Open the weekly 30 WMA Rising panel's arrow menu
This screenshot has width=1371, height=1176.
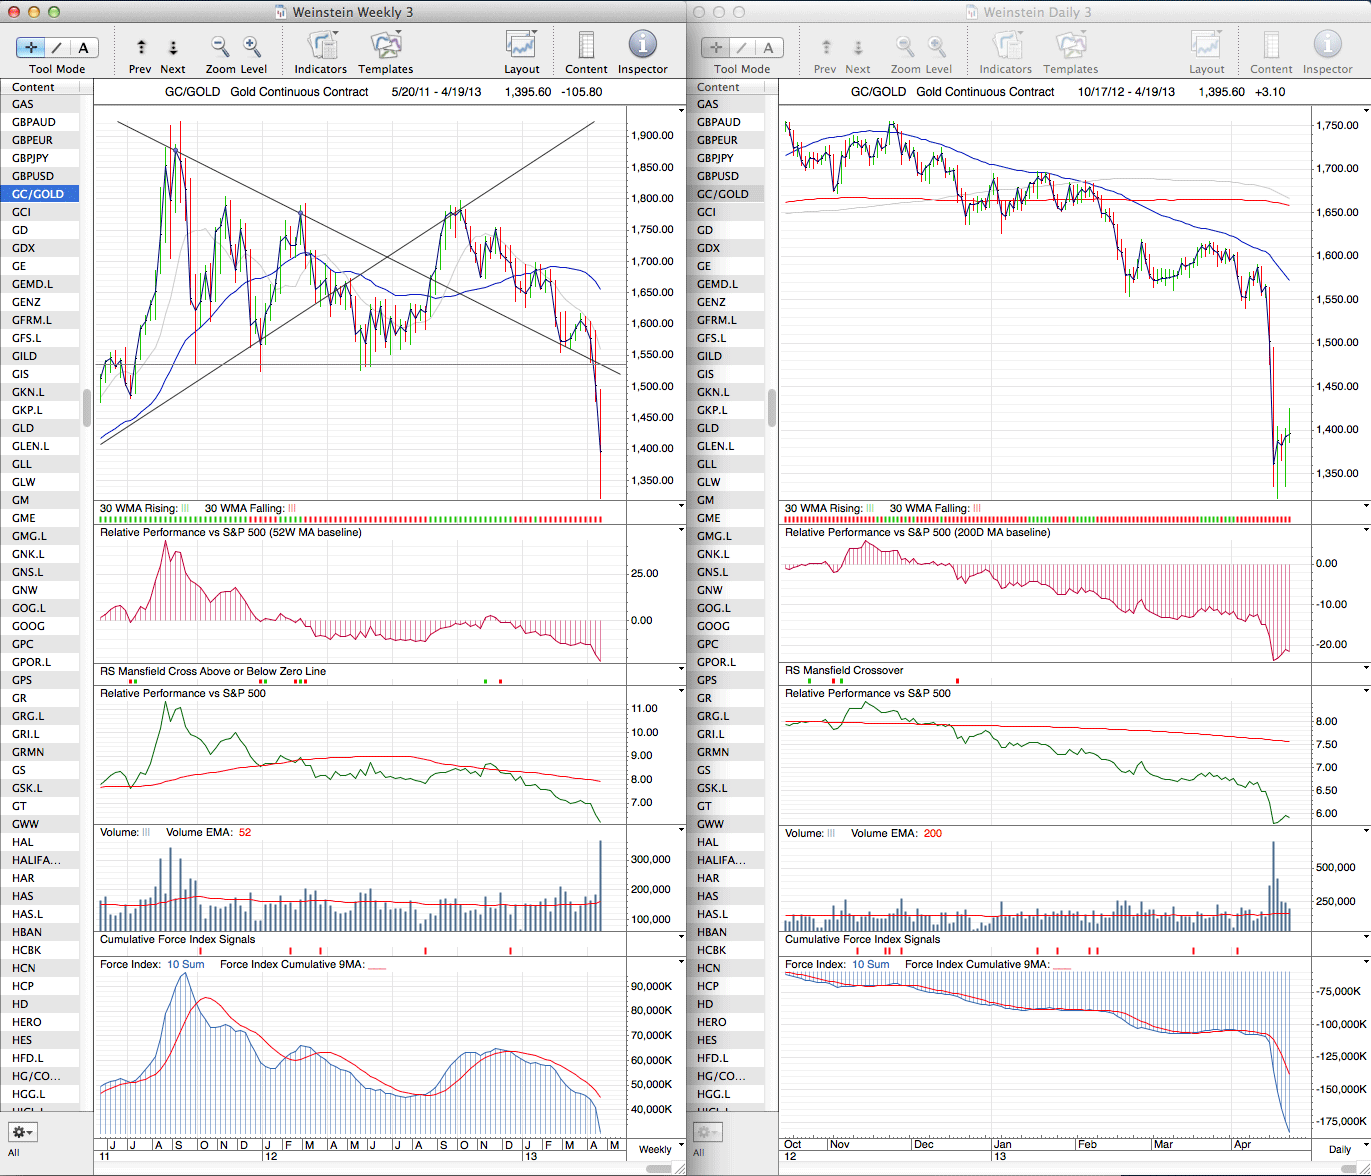(681, 507)
